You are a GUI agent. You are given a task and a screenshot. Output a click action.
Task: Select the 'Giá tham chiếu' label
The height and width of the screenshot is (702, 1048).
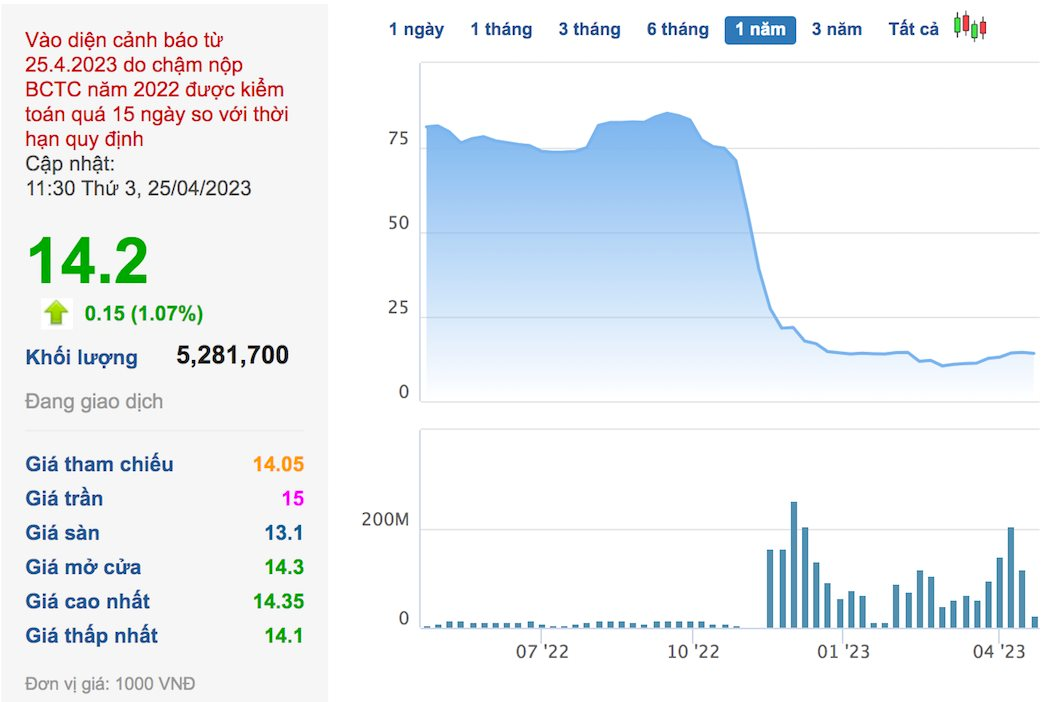(100, 464)
